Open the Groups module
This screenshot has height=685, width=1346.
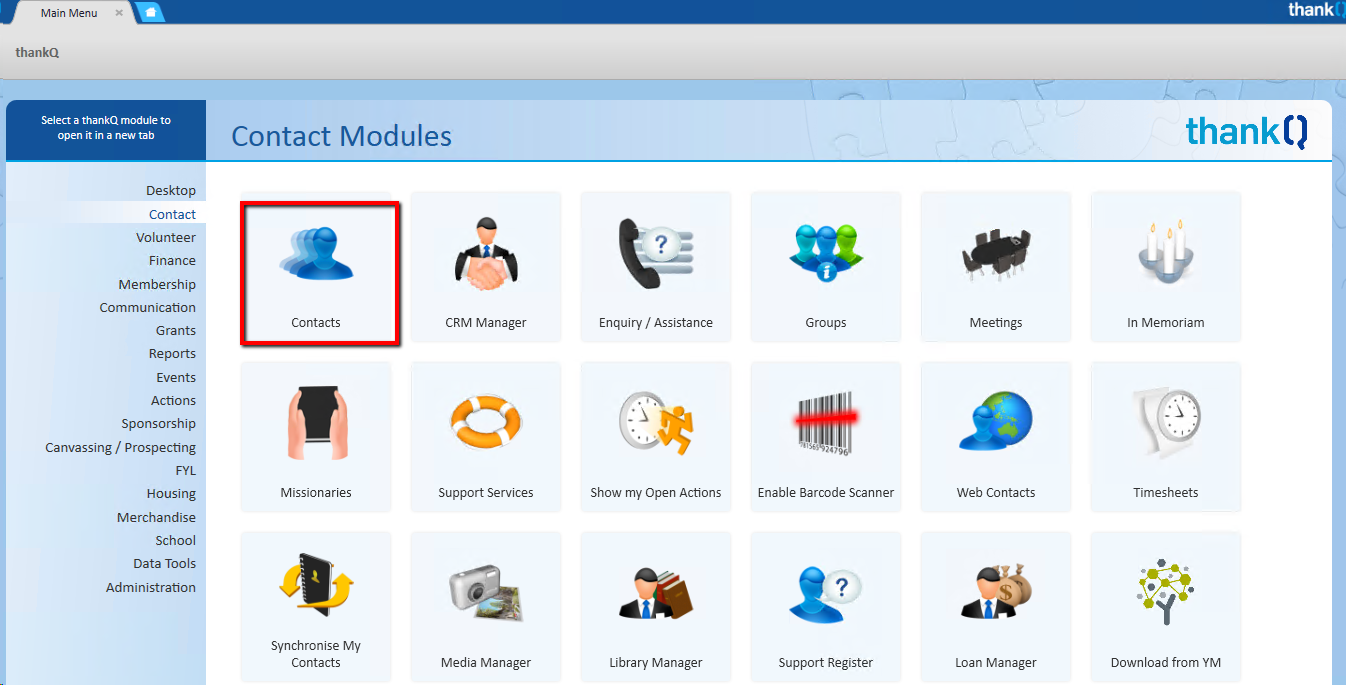[x=826, y=267]
